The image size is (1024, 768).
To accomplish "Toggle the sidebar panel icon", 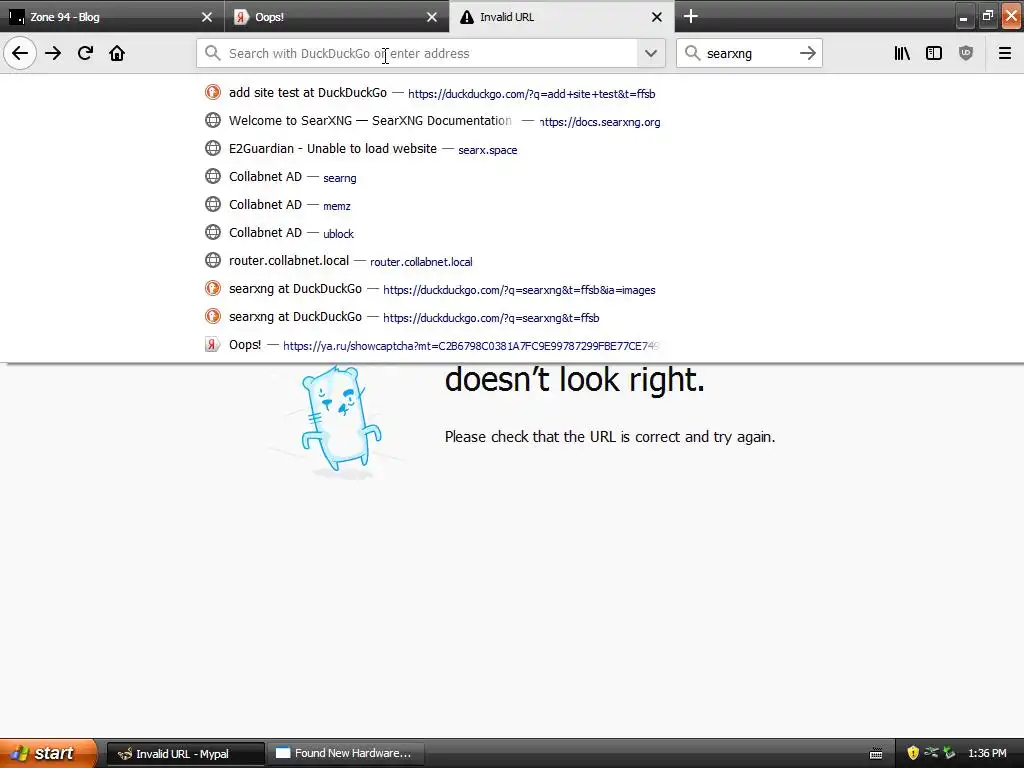I will point(934,53).
